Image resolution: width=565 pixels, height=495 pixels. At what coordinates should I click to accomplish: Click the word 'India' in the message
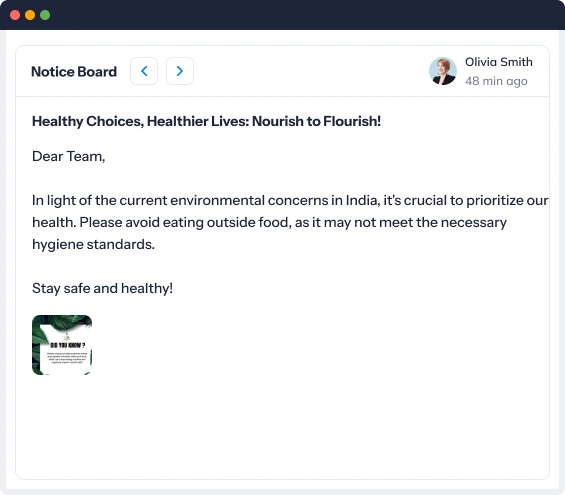(361, 200)
